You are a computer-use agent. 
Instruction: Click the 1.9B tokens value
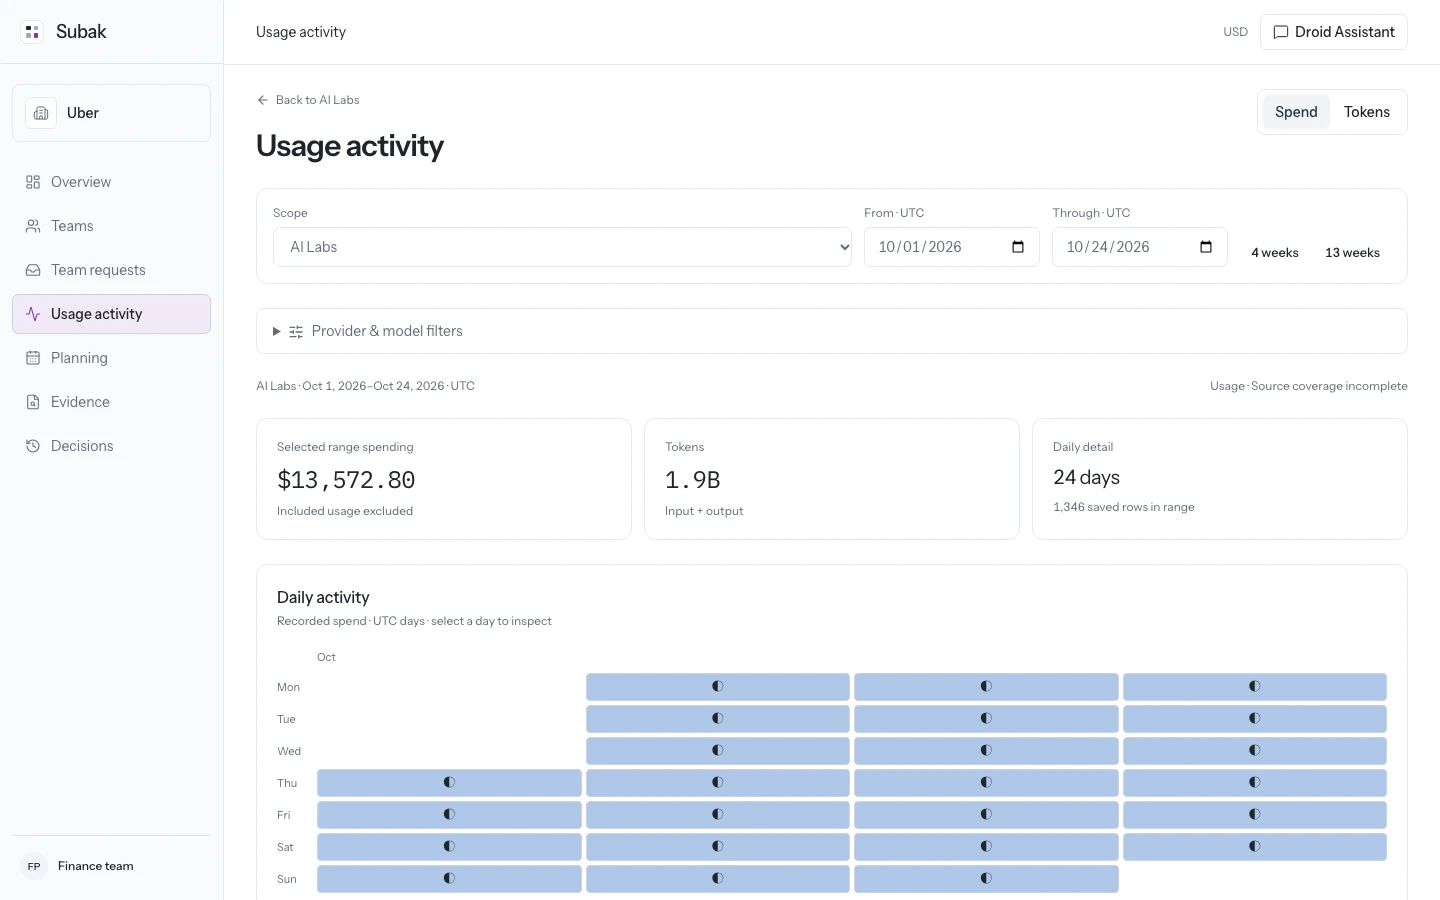693,480
